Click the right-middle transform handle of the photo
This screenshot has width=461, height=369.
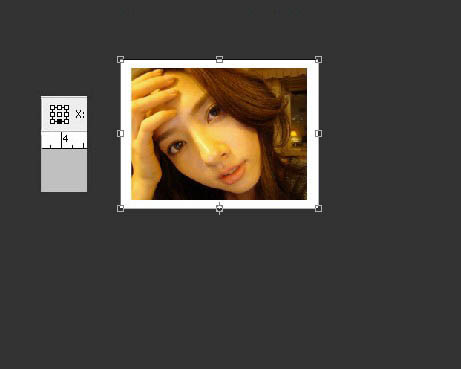[318, 133]
